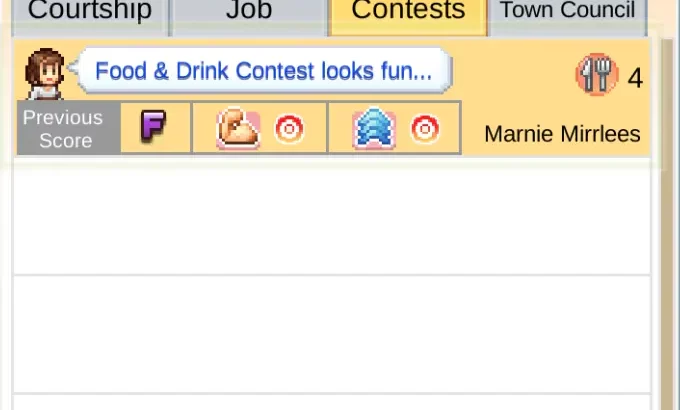Click the number 4 beside the fork icon

coord(635,77)
